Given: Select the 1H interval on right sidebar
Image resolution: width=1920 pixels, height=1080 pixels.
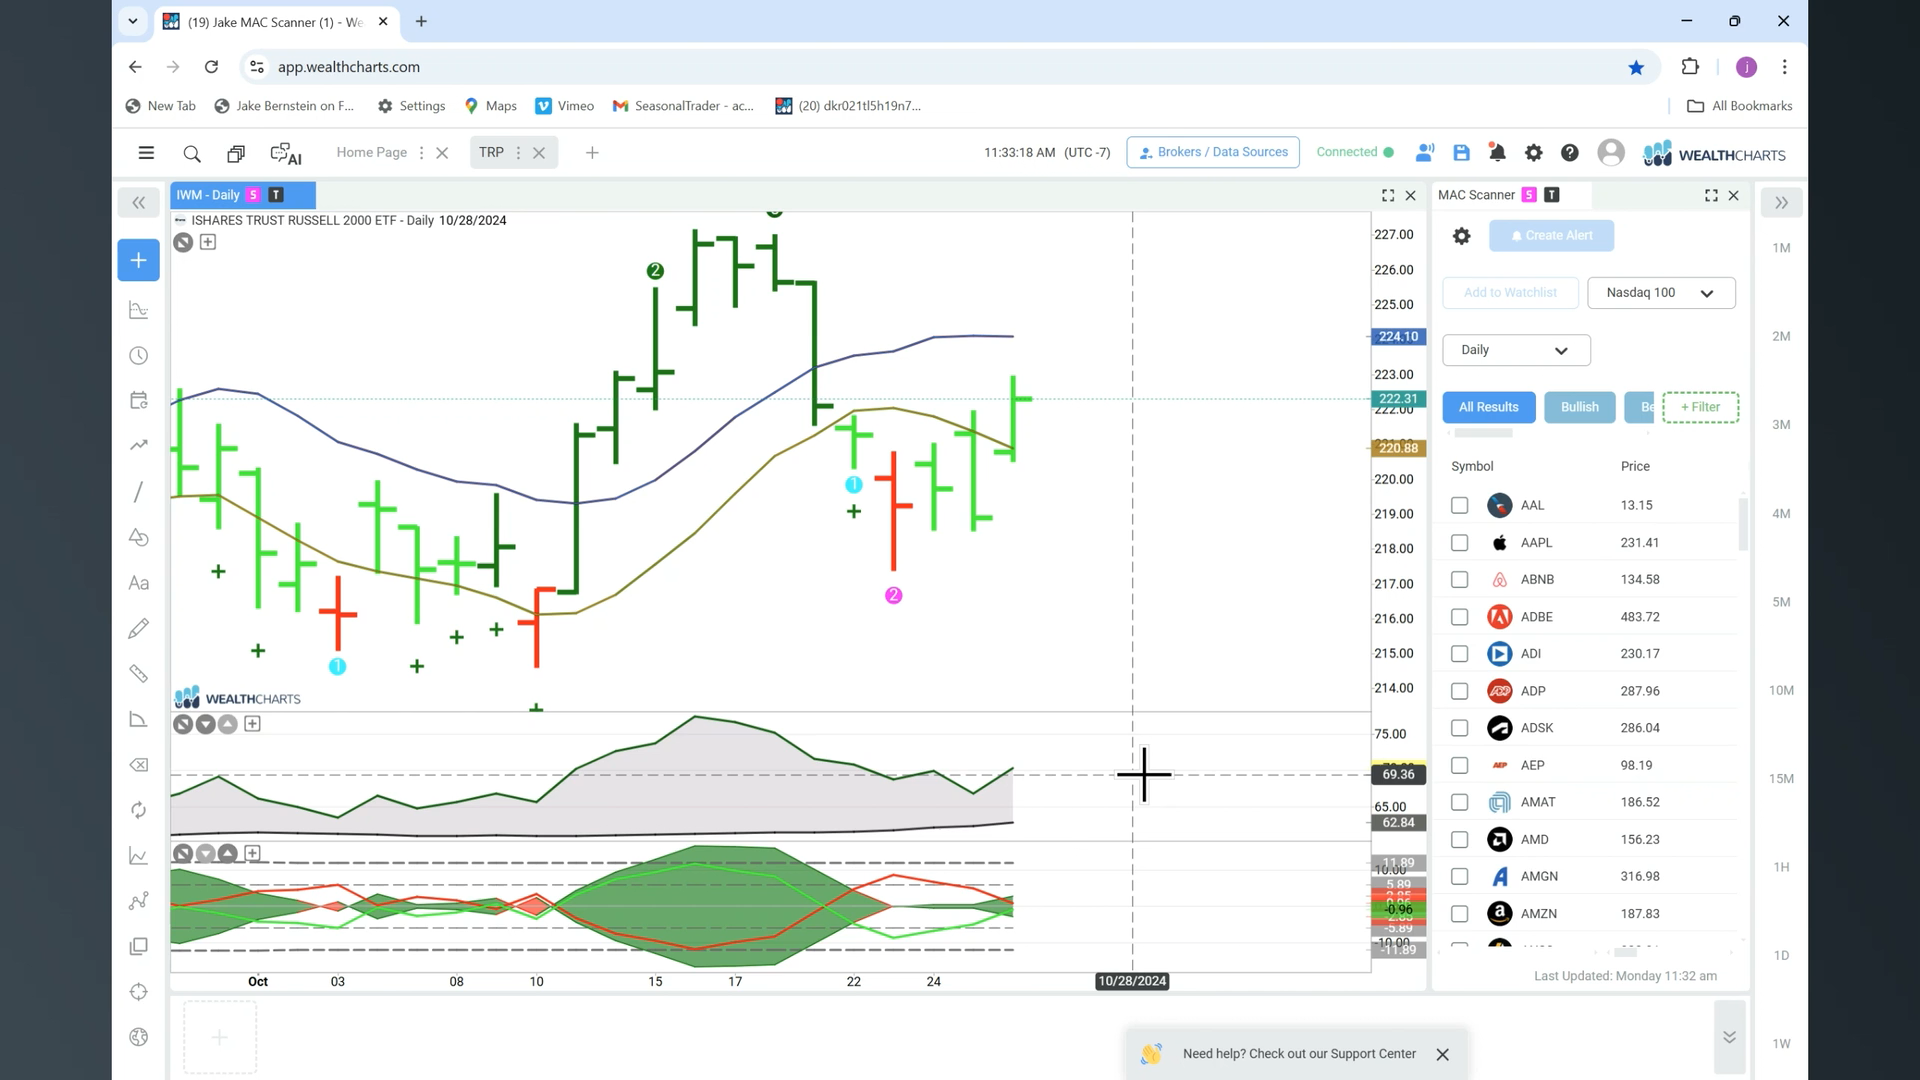Looking at the screenshot, I should (1781, 868).
